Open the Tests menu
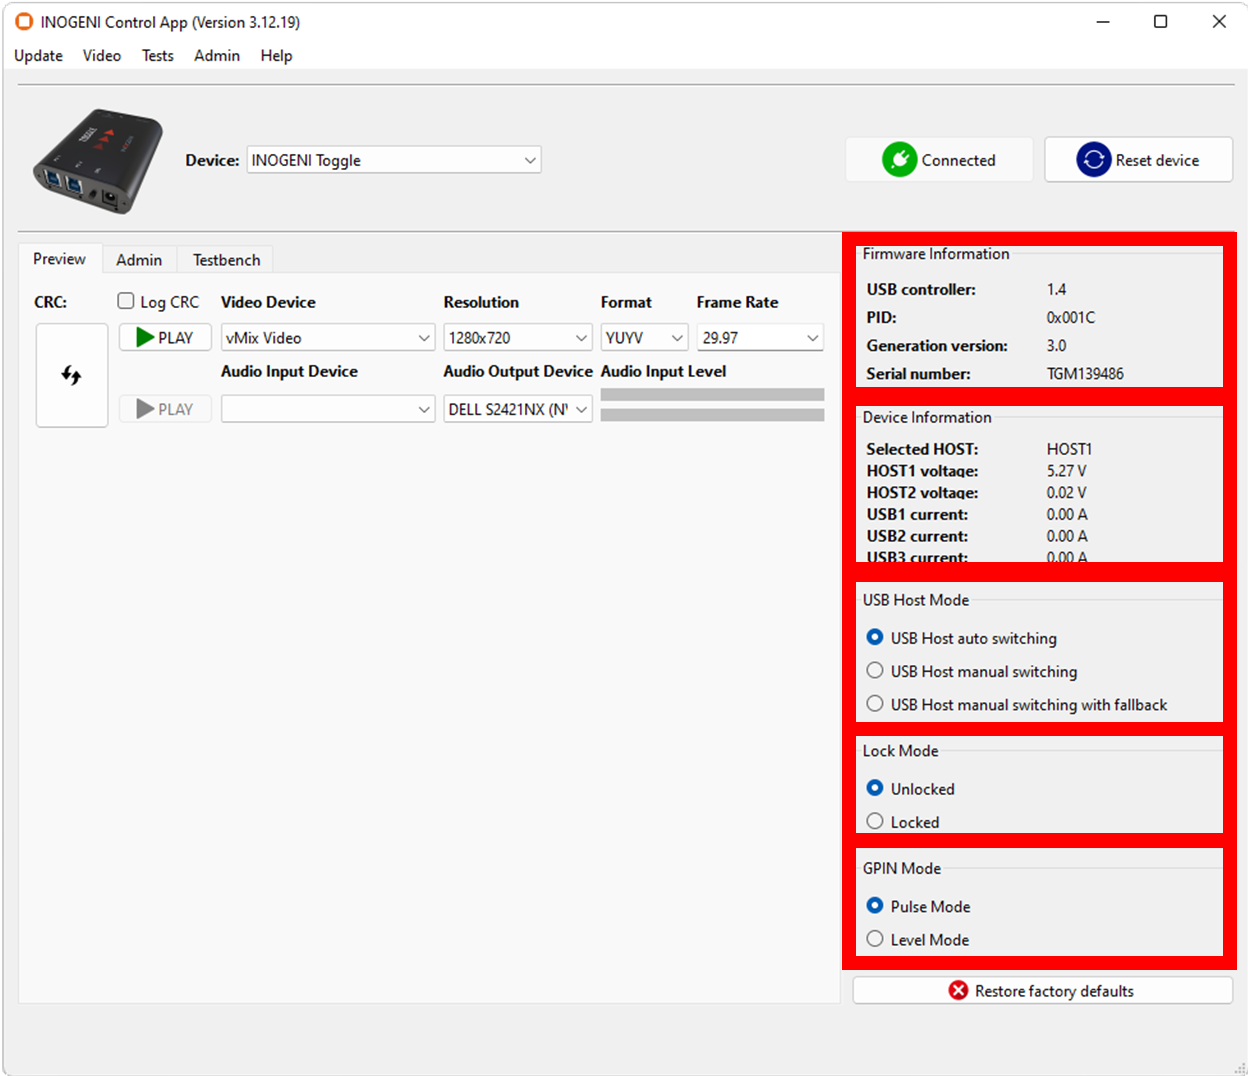This screenshot has height=1076, width=1248. tap(157, 56)
